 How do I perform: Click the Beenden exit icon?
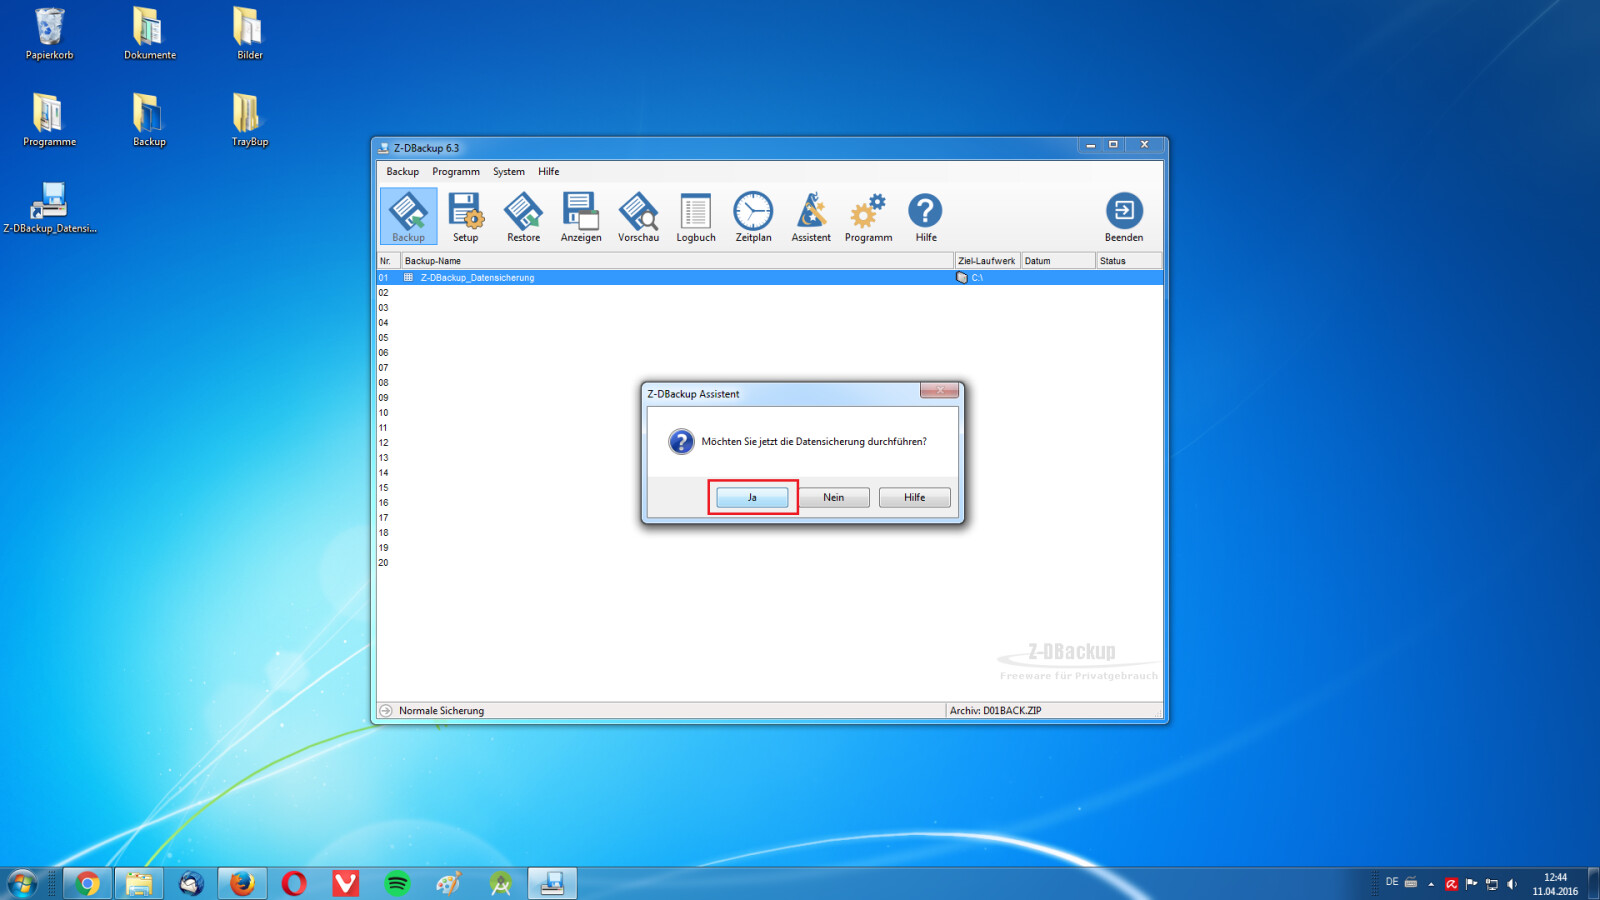[1124, 216]
